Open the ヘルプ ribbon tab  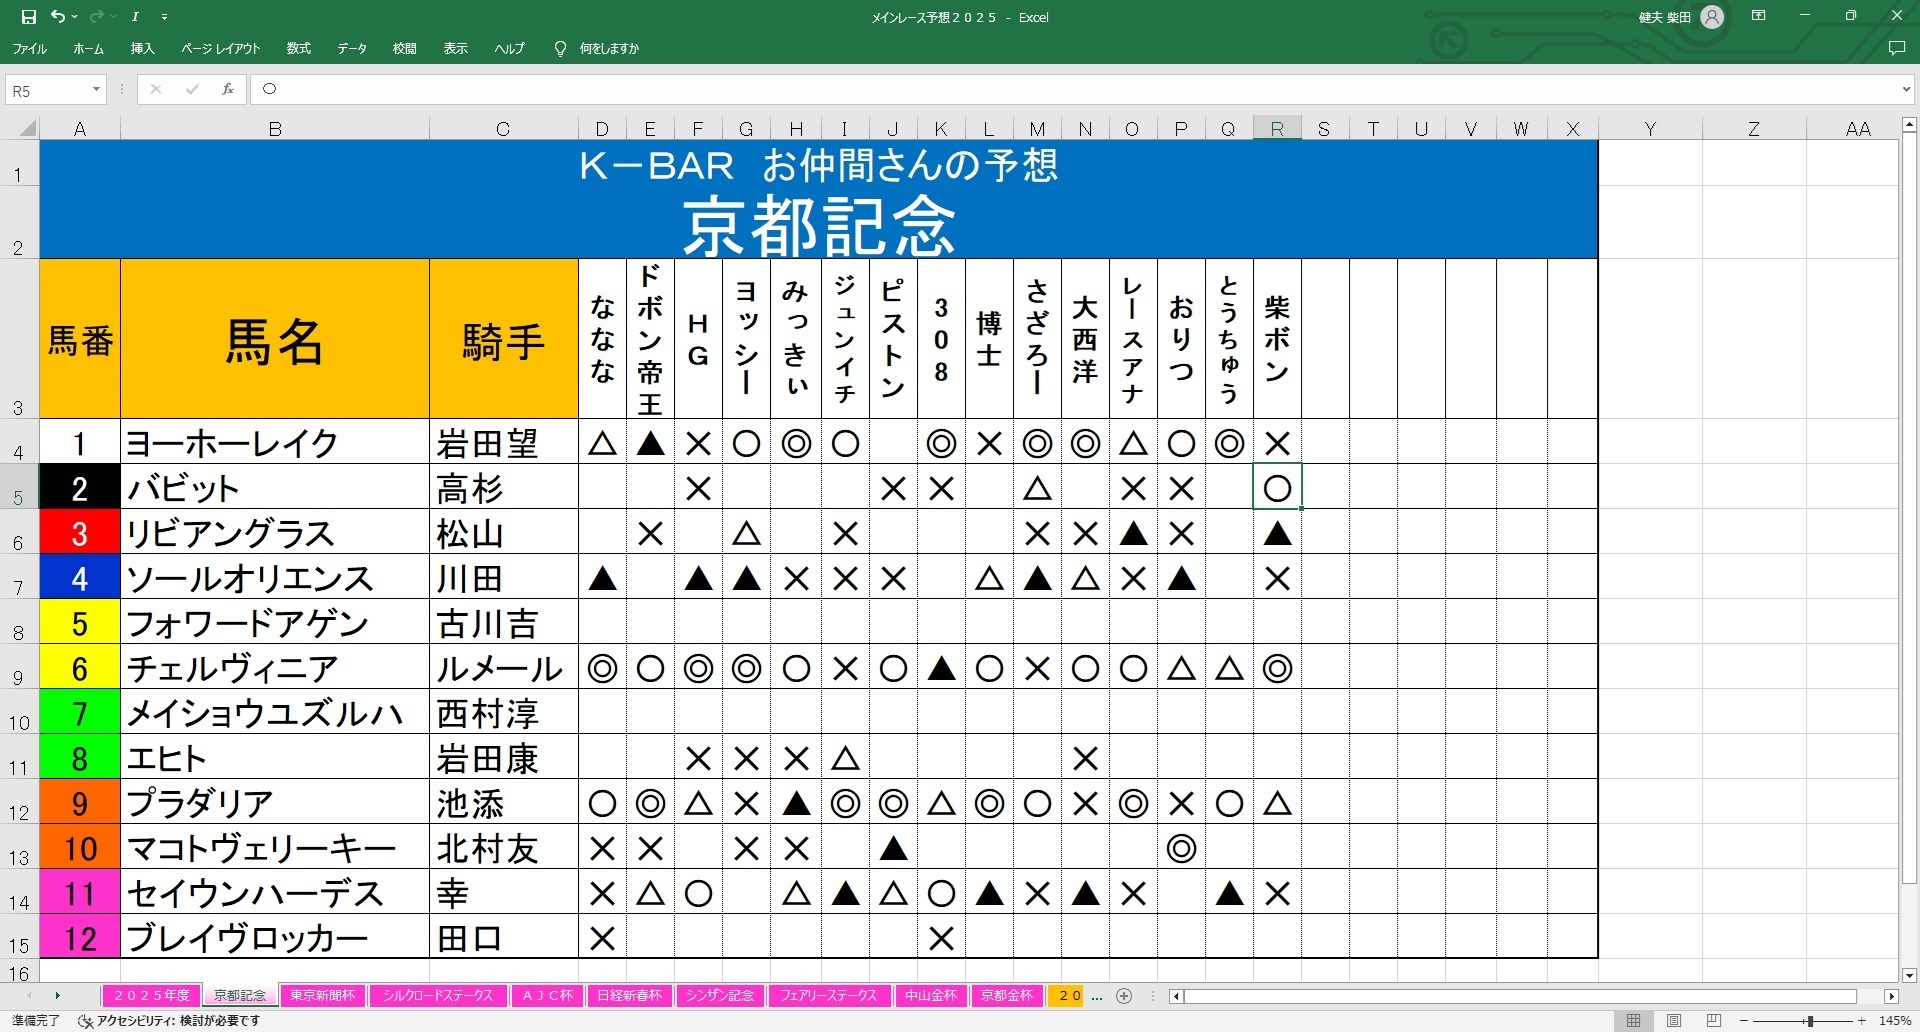[x=509, y=48]
